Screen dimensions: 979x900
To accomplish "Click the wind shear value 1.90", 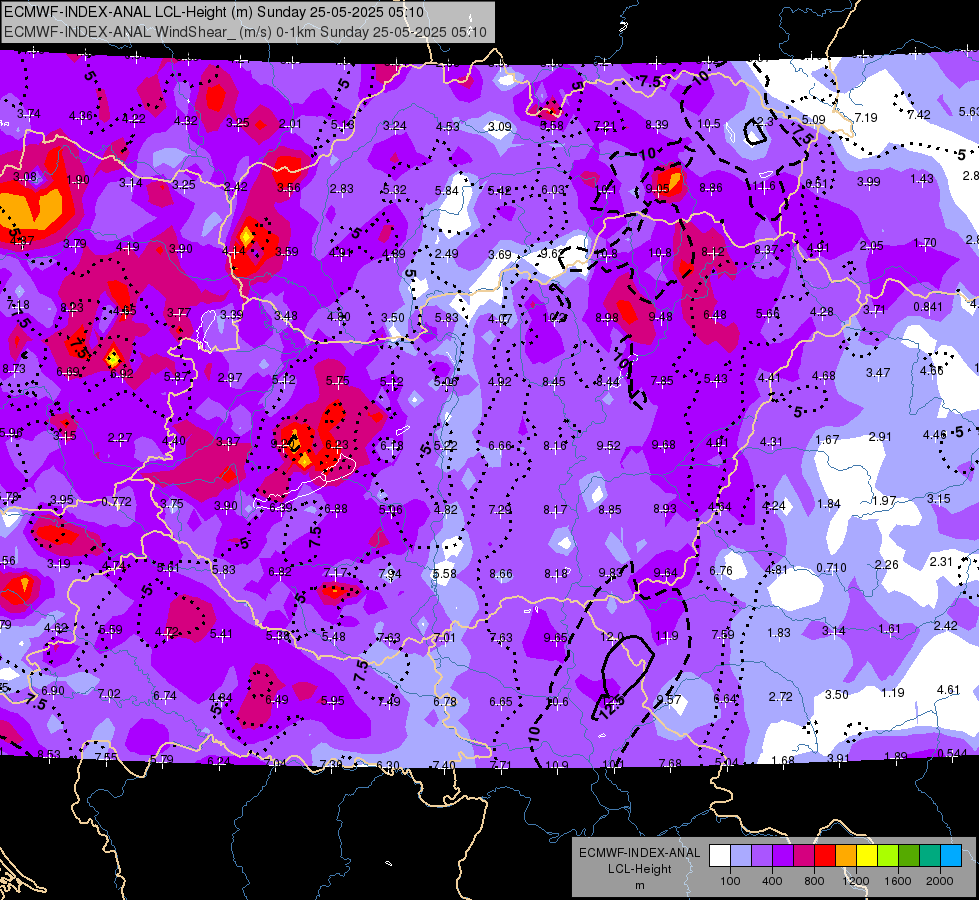I will click(77, 180).
